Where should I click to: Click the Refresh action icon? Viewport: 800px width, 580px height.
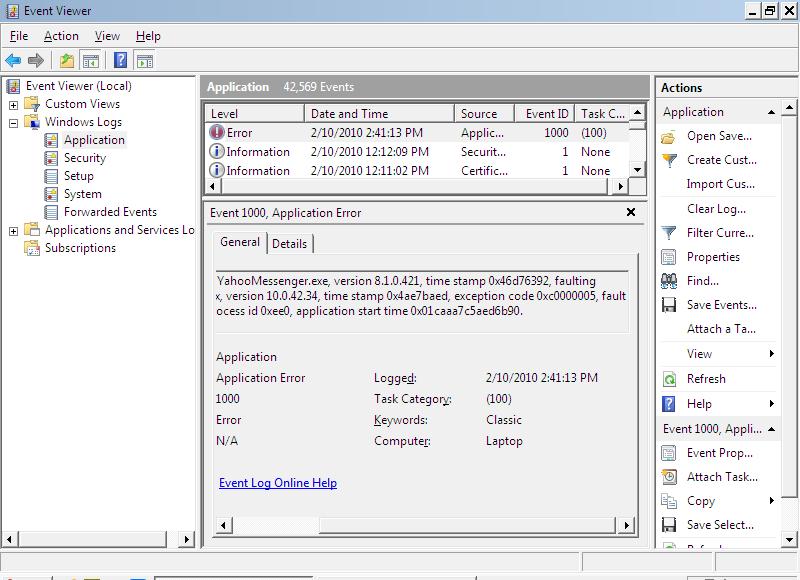click(669, 379)
